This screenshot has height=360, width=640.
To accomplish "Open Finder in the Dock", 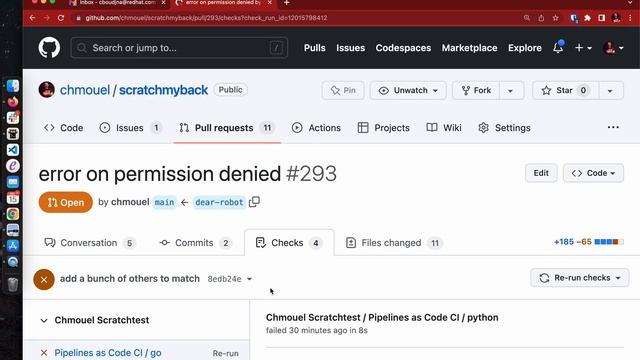I will (x=13, y=86).
